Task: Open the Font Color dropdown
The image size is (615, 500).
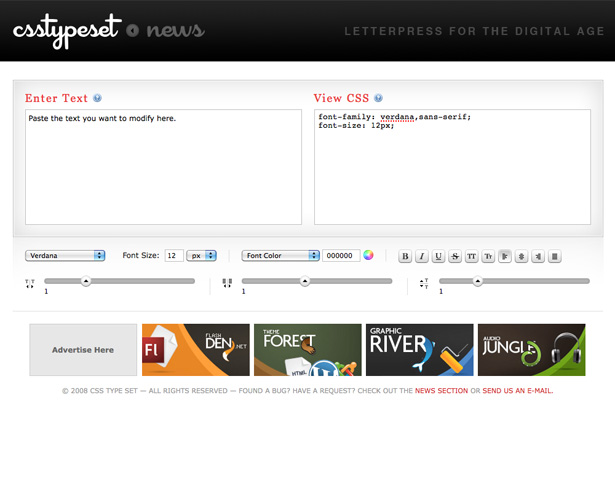Action: [280, 256]
